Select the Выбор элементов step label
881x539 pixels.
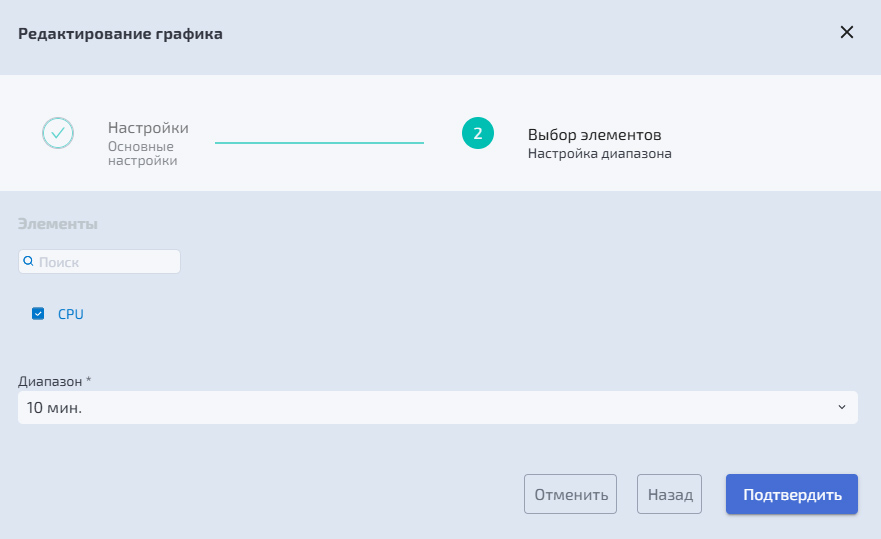[x=594, y=135]
